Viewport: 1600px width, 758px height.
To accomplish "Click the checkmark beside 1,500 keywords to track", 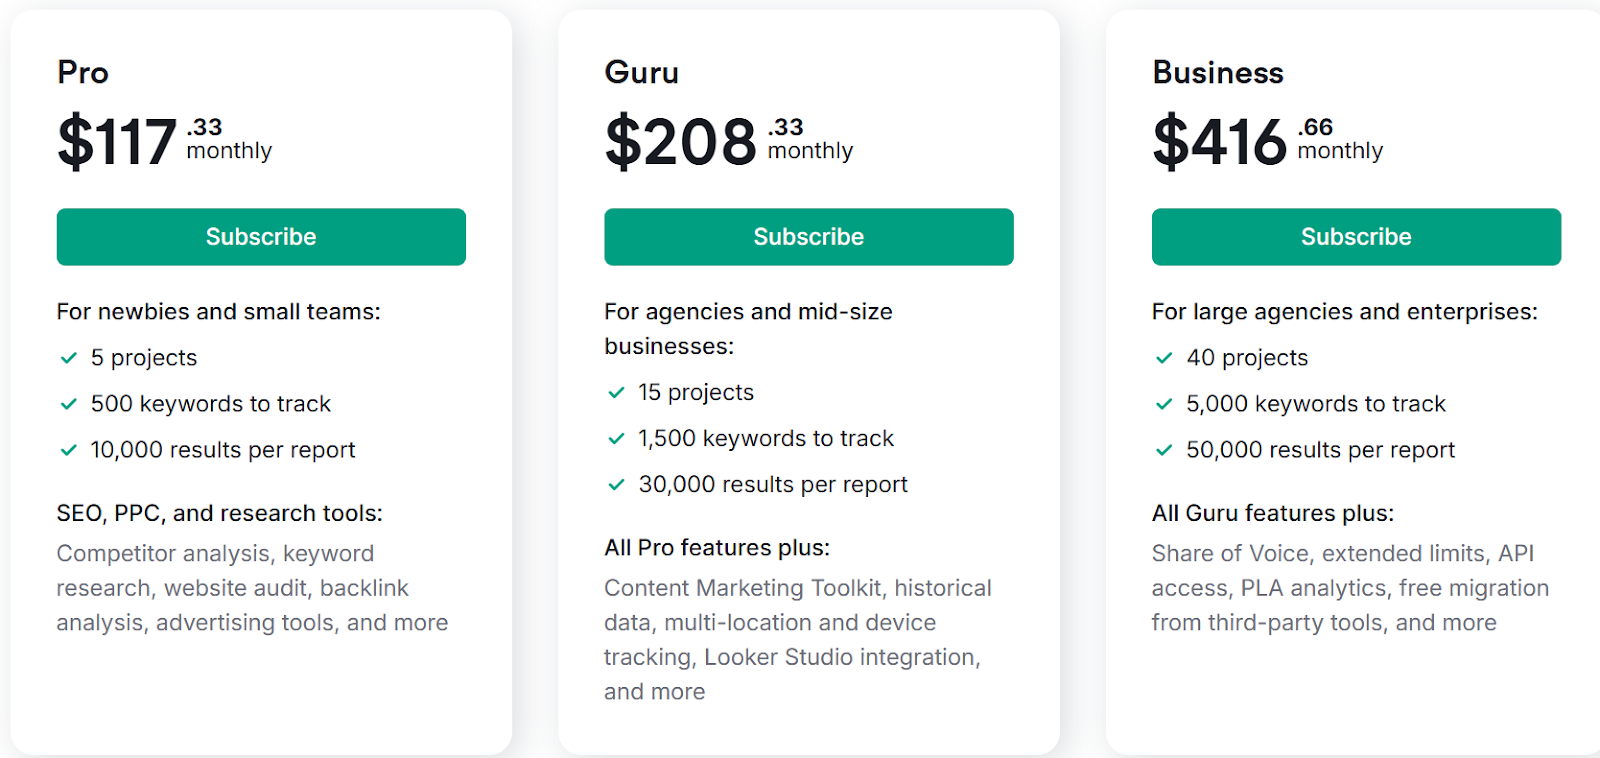I will point(616,439).
